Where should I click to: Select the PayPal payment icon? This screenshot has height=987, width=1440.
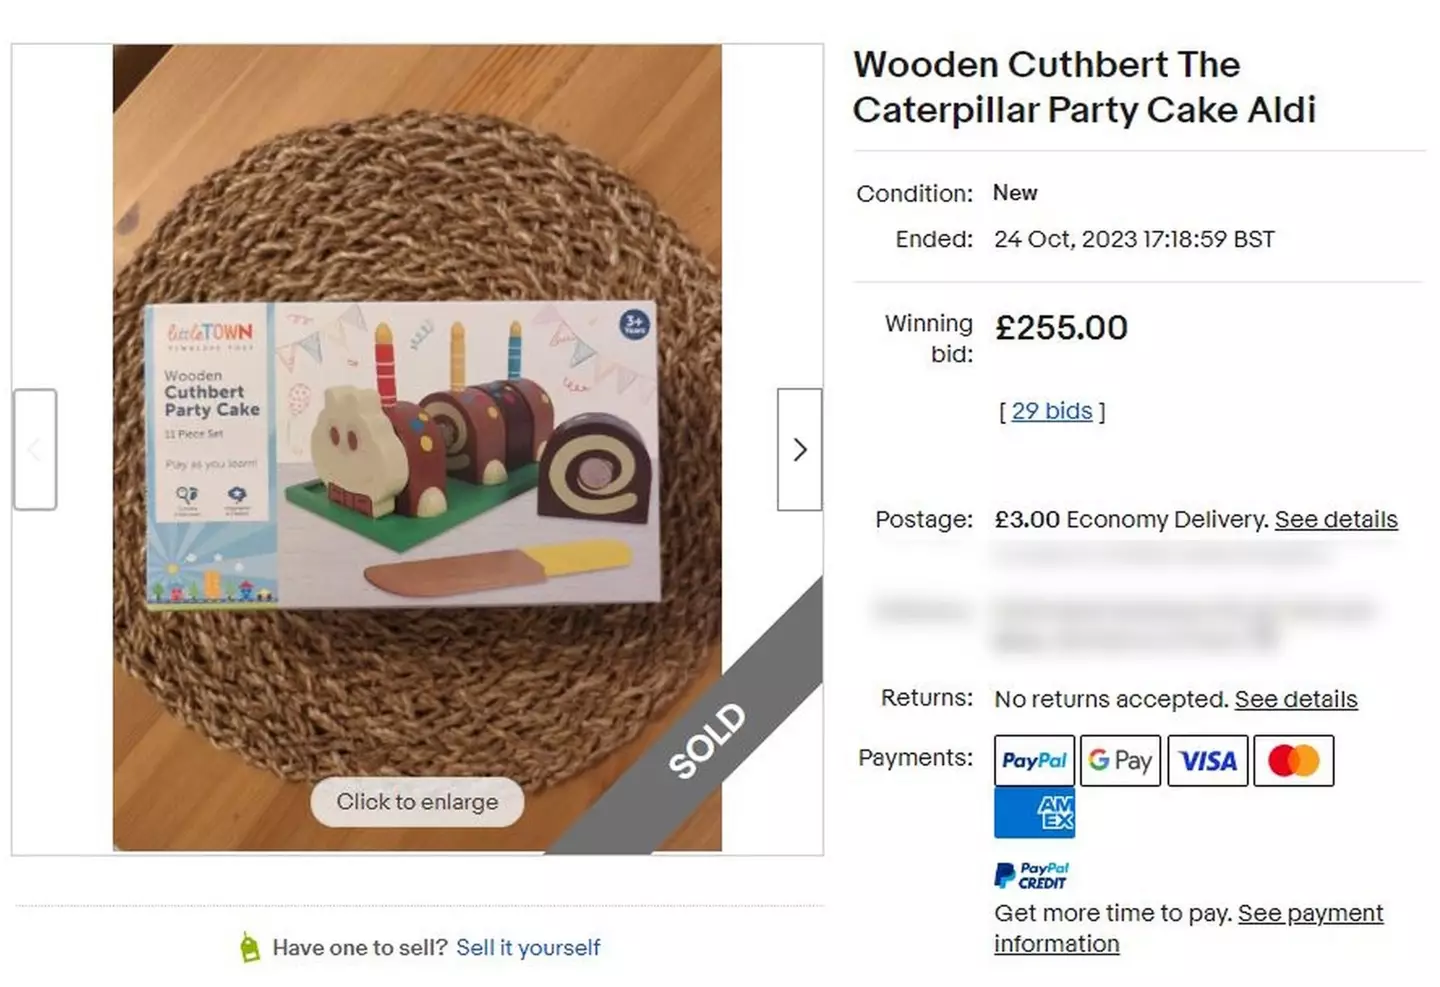1033,760
